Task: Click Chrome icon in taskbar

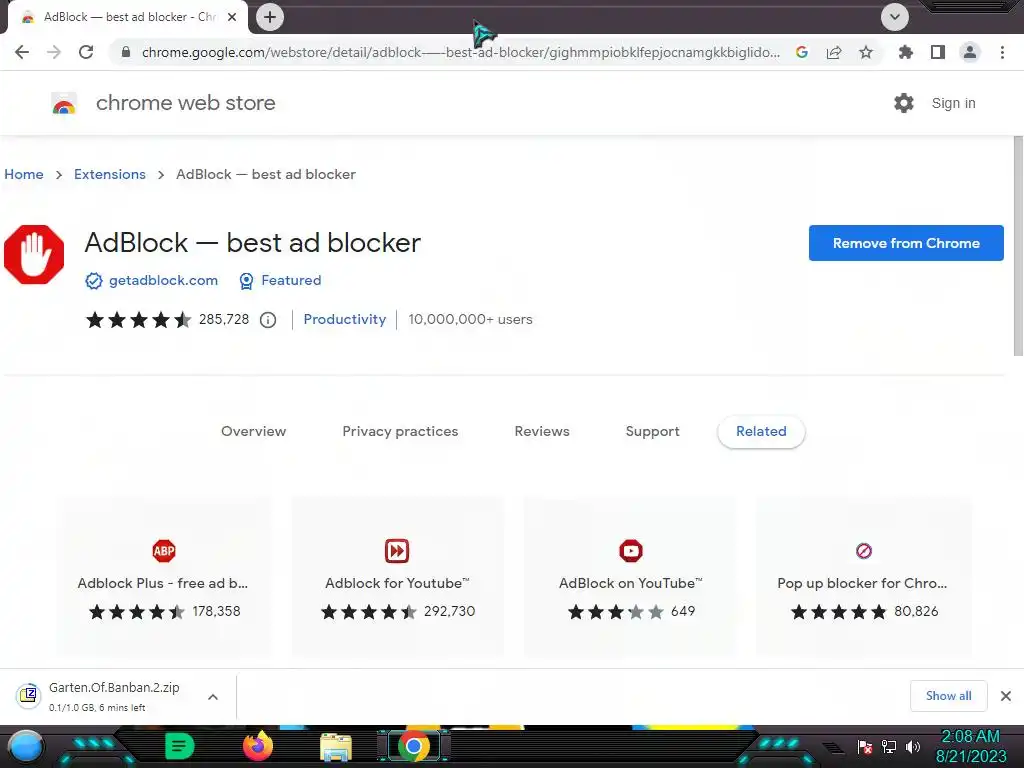Action: click(x=413, y=746)
